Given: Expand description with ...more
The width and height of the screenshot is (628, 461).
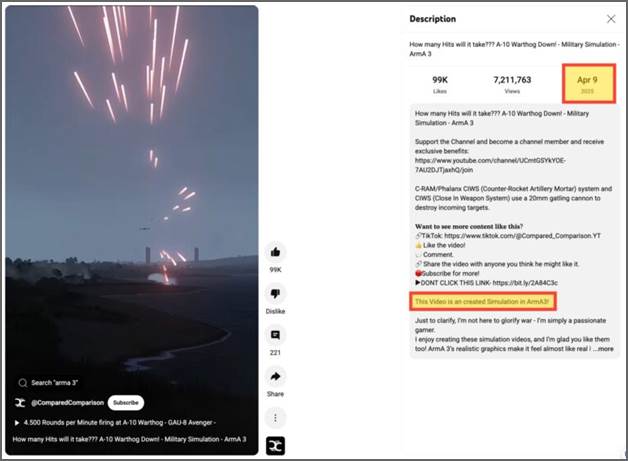Looking at the screenshot, I should point(603,349).
